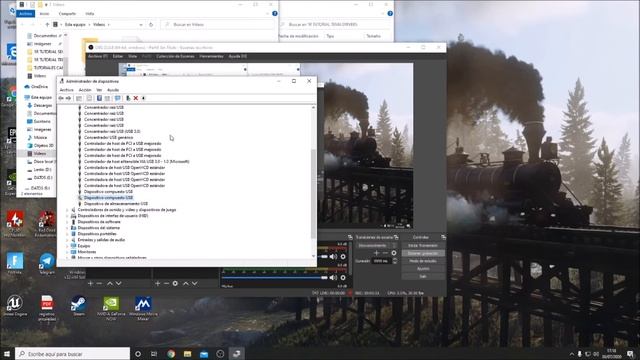Image resolution: width=640 pixels, height=360 pixels.
Task: Open Windows Movie Maker desktop shortcut
Action: pos(143,308)
